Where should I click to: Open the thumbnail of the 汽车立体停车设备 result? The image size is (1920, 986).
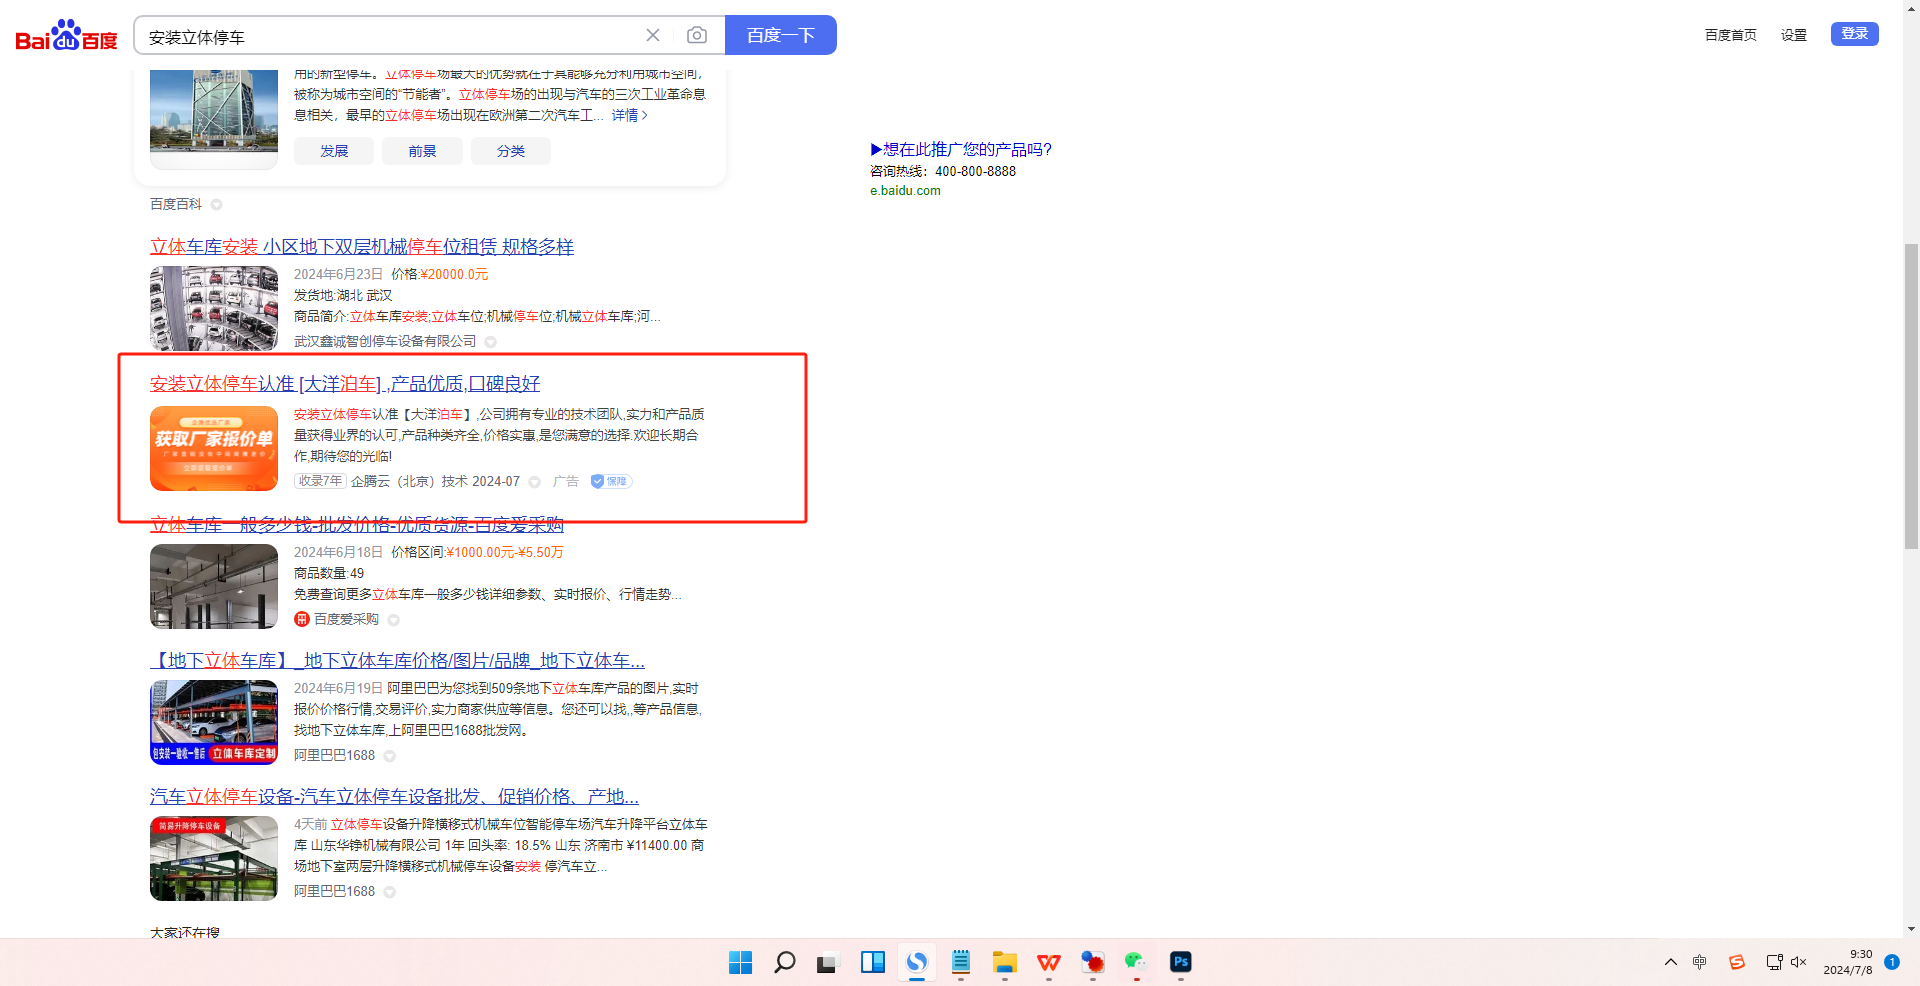214,858
